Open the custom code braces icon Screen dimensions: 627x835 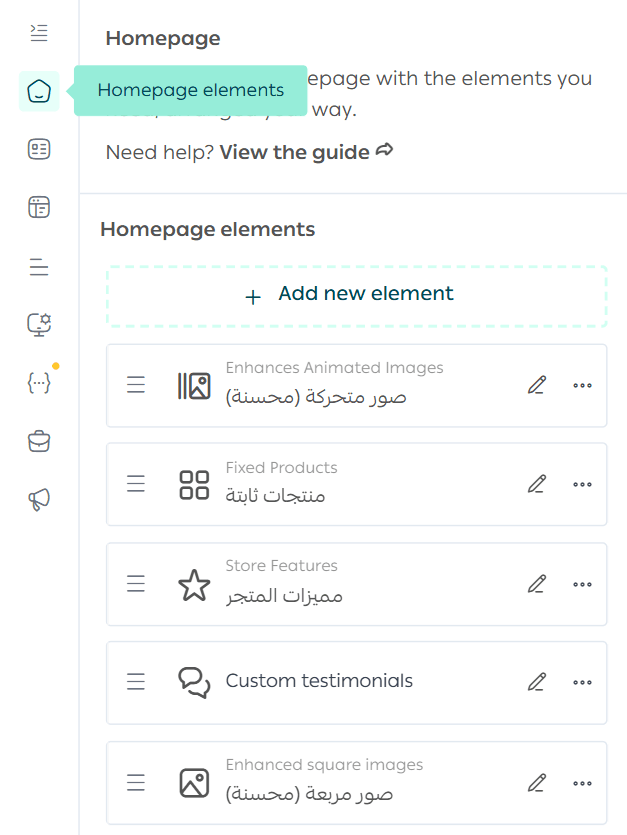[39, 382]
